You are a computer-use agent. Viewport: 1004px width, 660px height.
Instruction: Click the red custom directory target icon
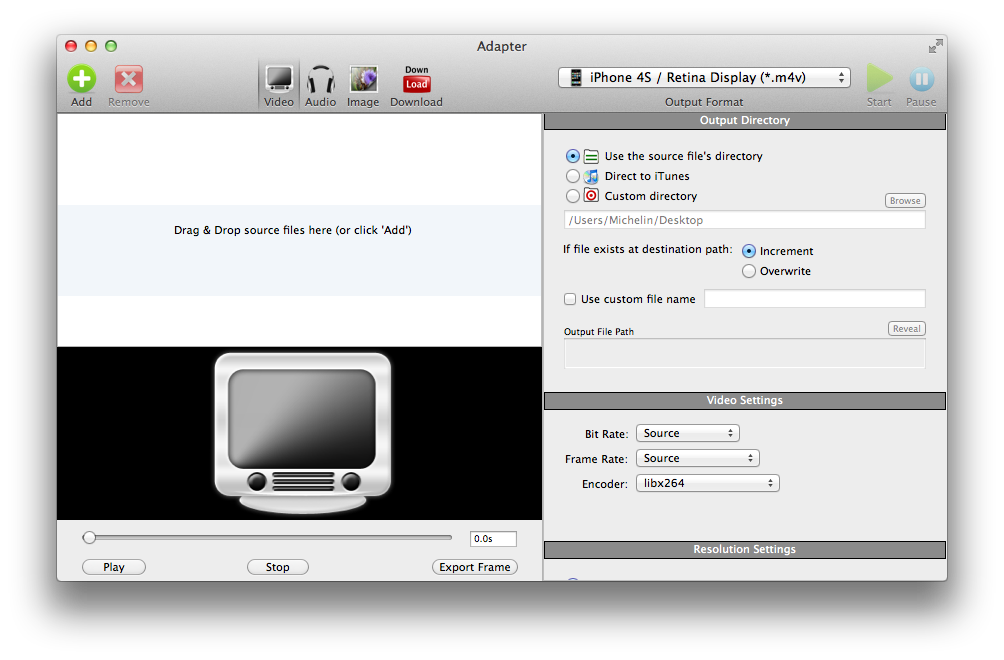pyautogui.click(x=591, y=196)
